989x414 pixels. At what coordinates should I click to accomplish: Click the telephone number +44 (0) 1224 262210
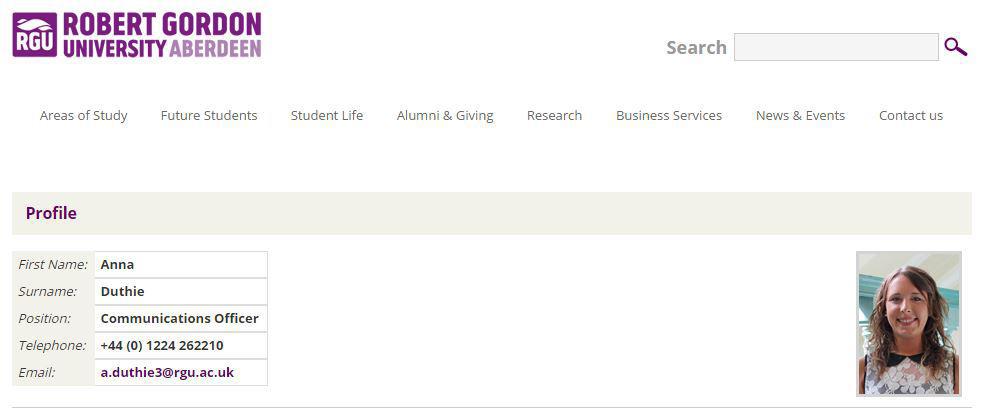click(x=161, y=346)
